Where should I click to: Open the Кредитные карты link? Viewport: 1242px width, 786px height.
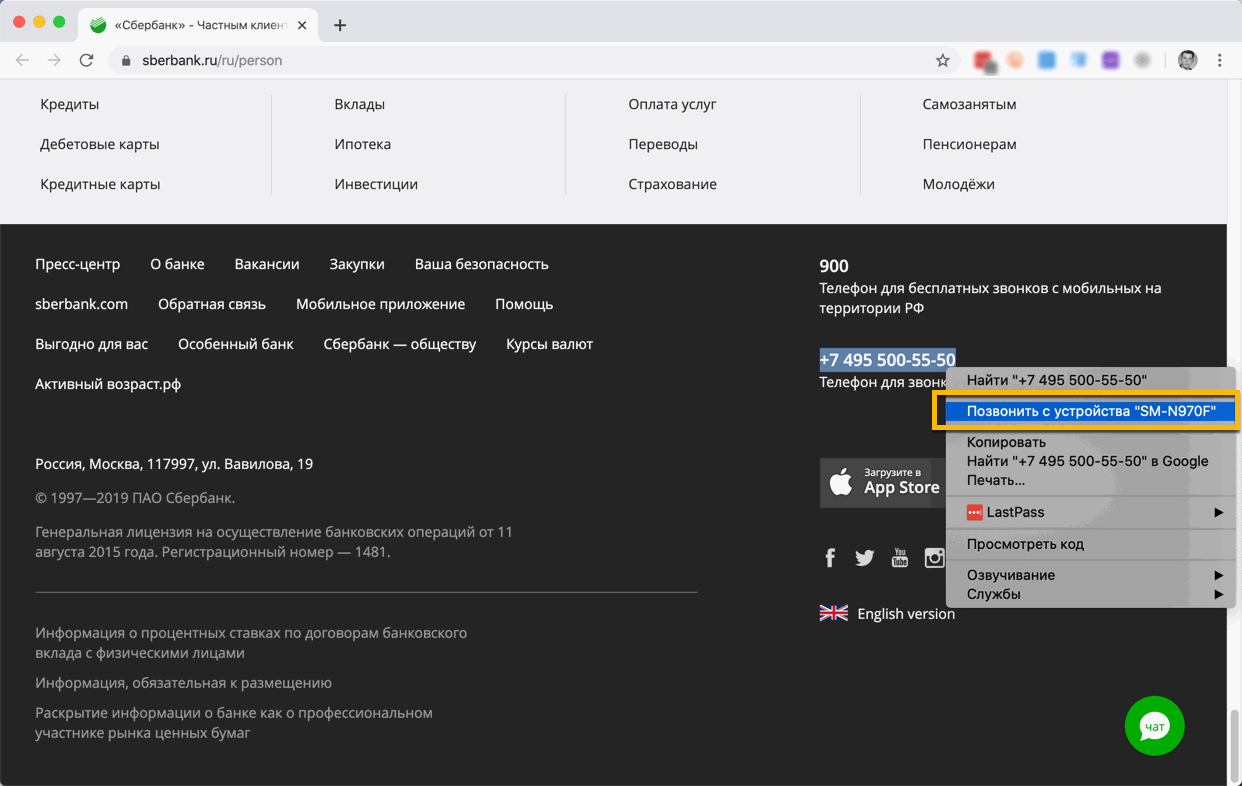click(100, 184)
